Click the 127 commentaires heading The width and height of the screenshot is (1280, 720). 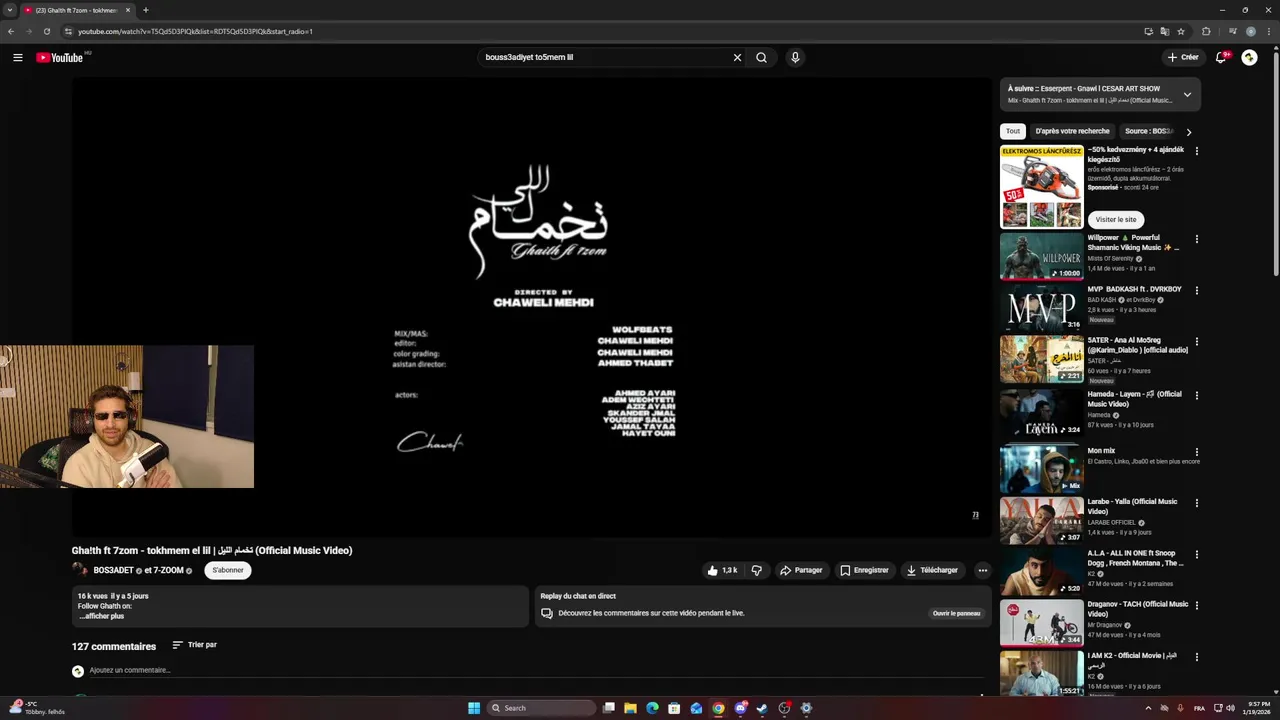click(x=114, y=647)
